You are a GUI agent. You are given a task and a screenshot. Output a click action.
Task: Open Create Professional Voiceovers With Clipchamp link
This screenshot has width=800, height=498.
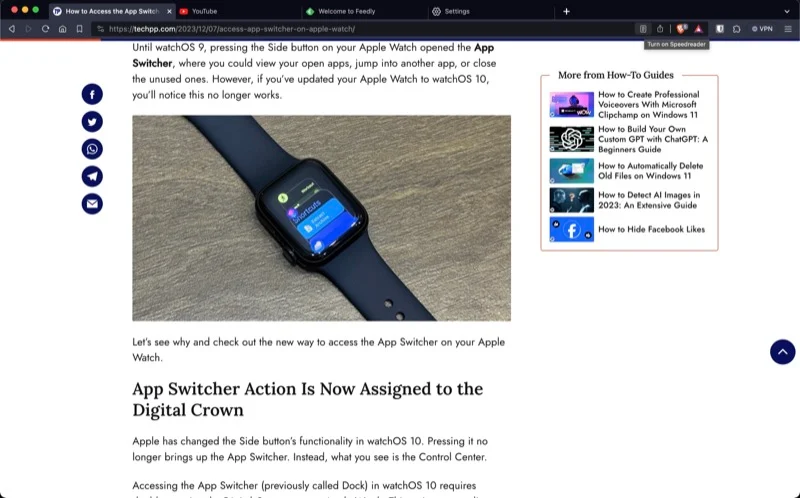click(x=648, y=105)
